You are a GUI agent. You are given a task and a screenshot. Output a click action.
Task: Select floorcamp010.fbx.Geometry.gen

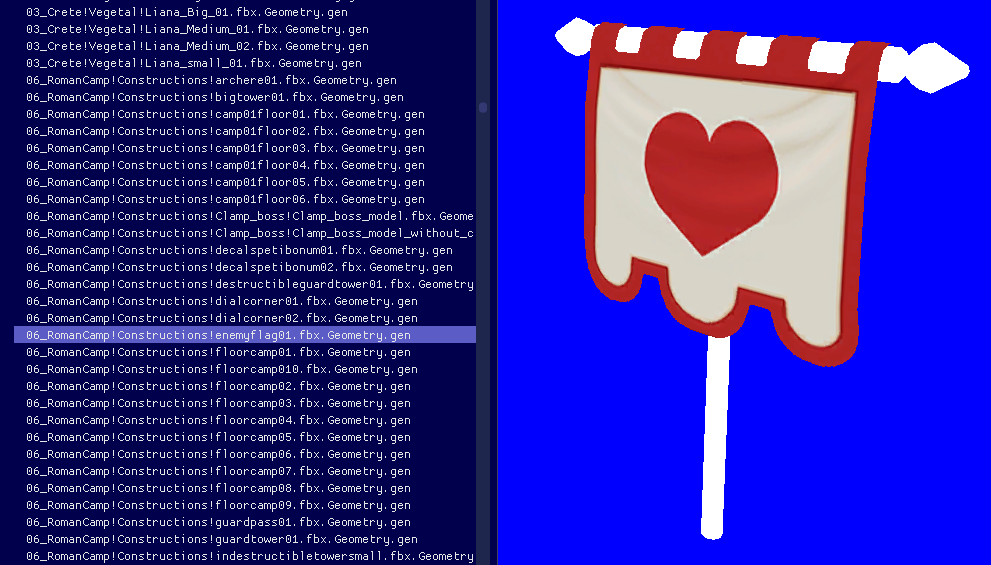245,370
